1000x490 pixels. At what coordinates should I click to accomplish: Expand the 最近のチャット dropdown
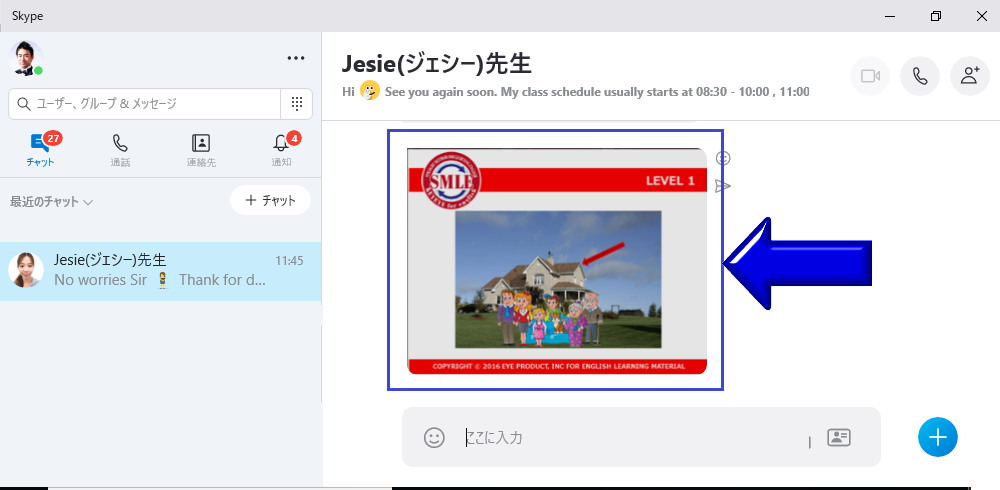click(51, 202)
